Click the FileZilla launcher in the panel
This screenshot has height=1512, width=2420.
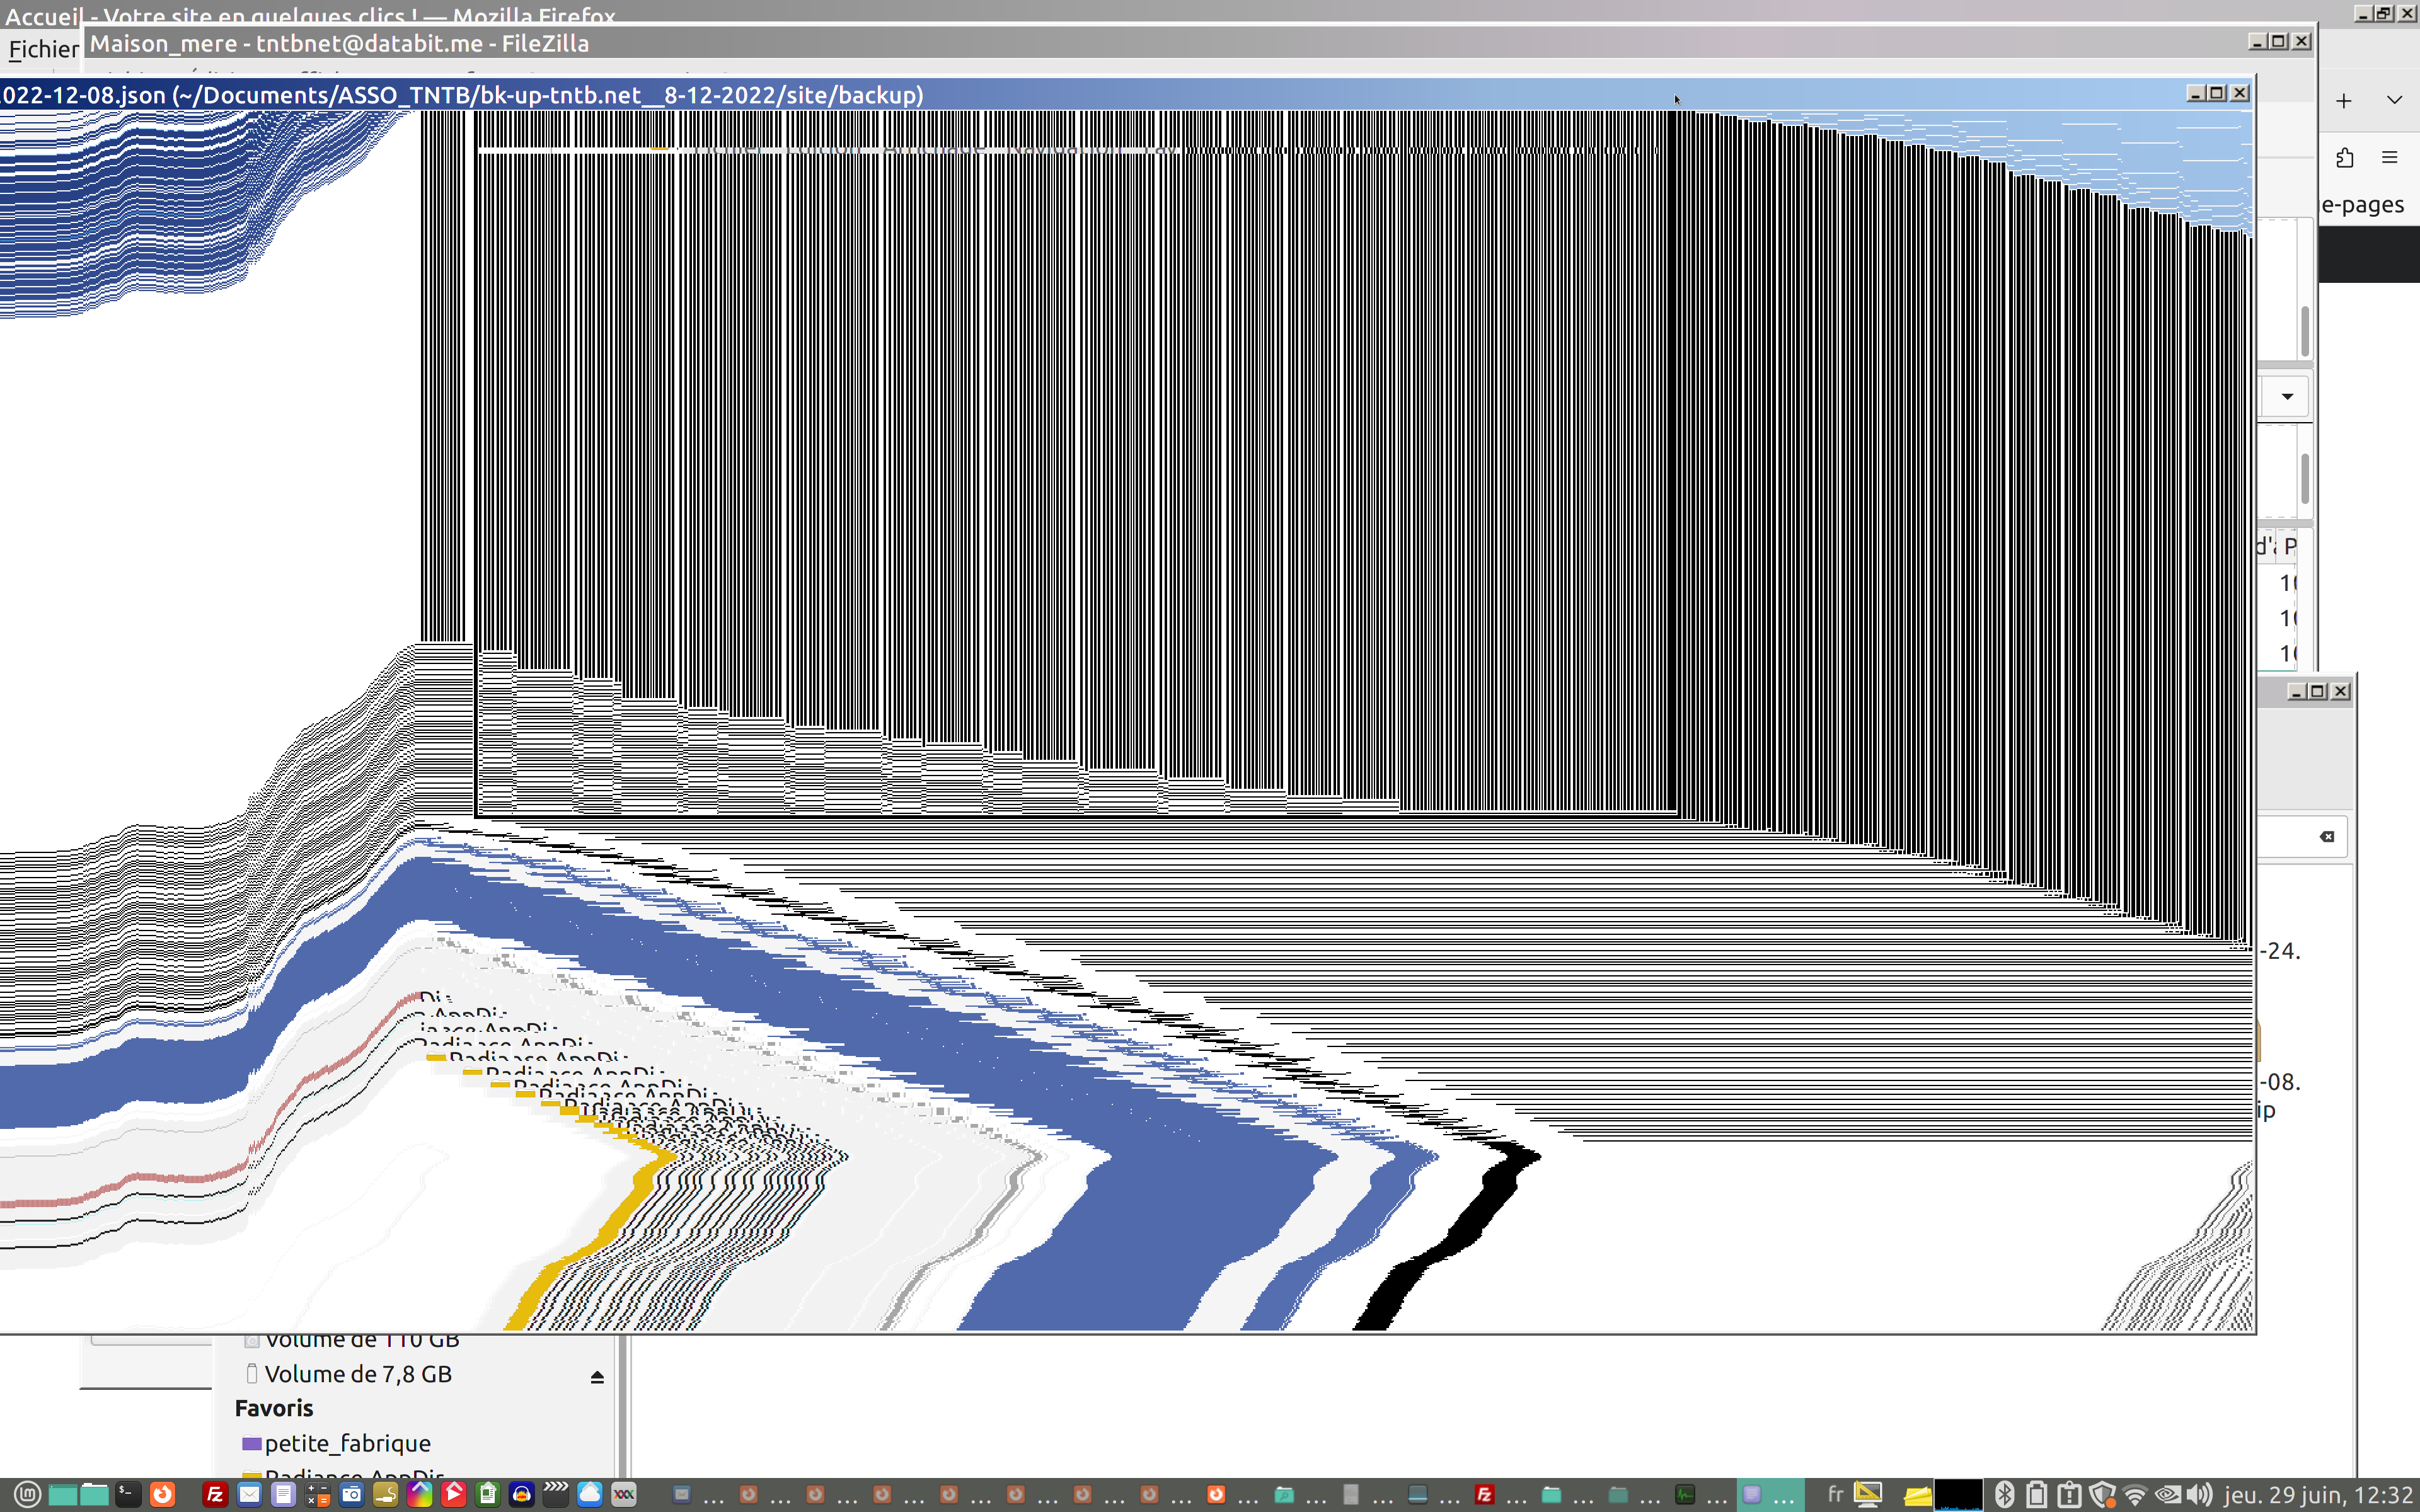[215, 1494]
